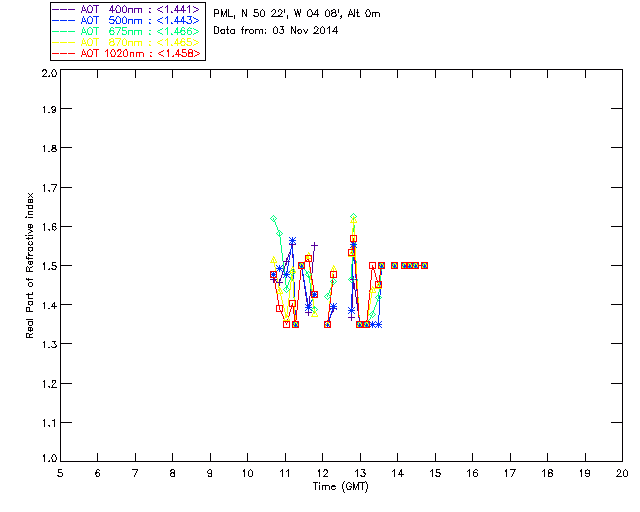Click the x-axis tick label 11
This screenshot has width=640, height=512.
285,473
